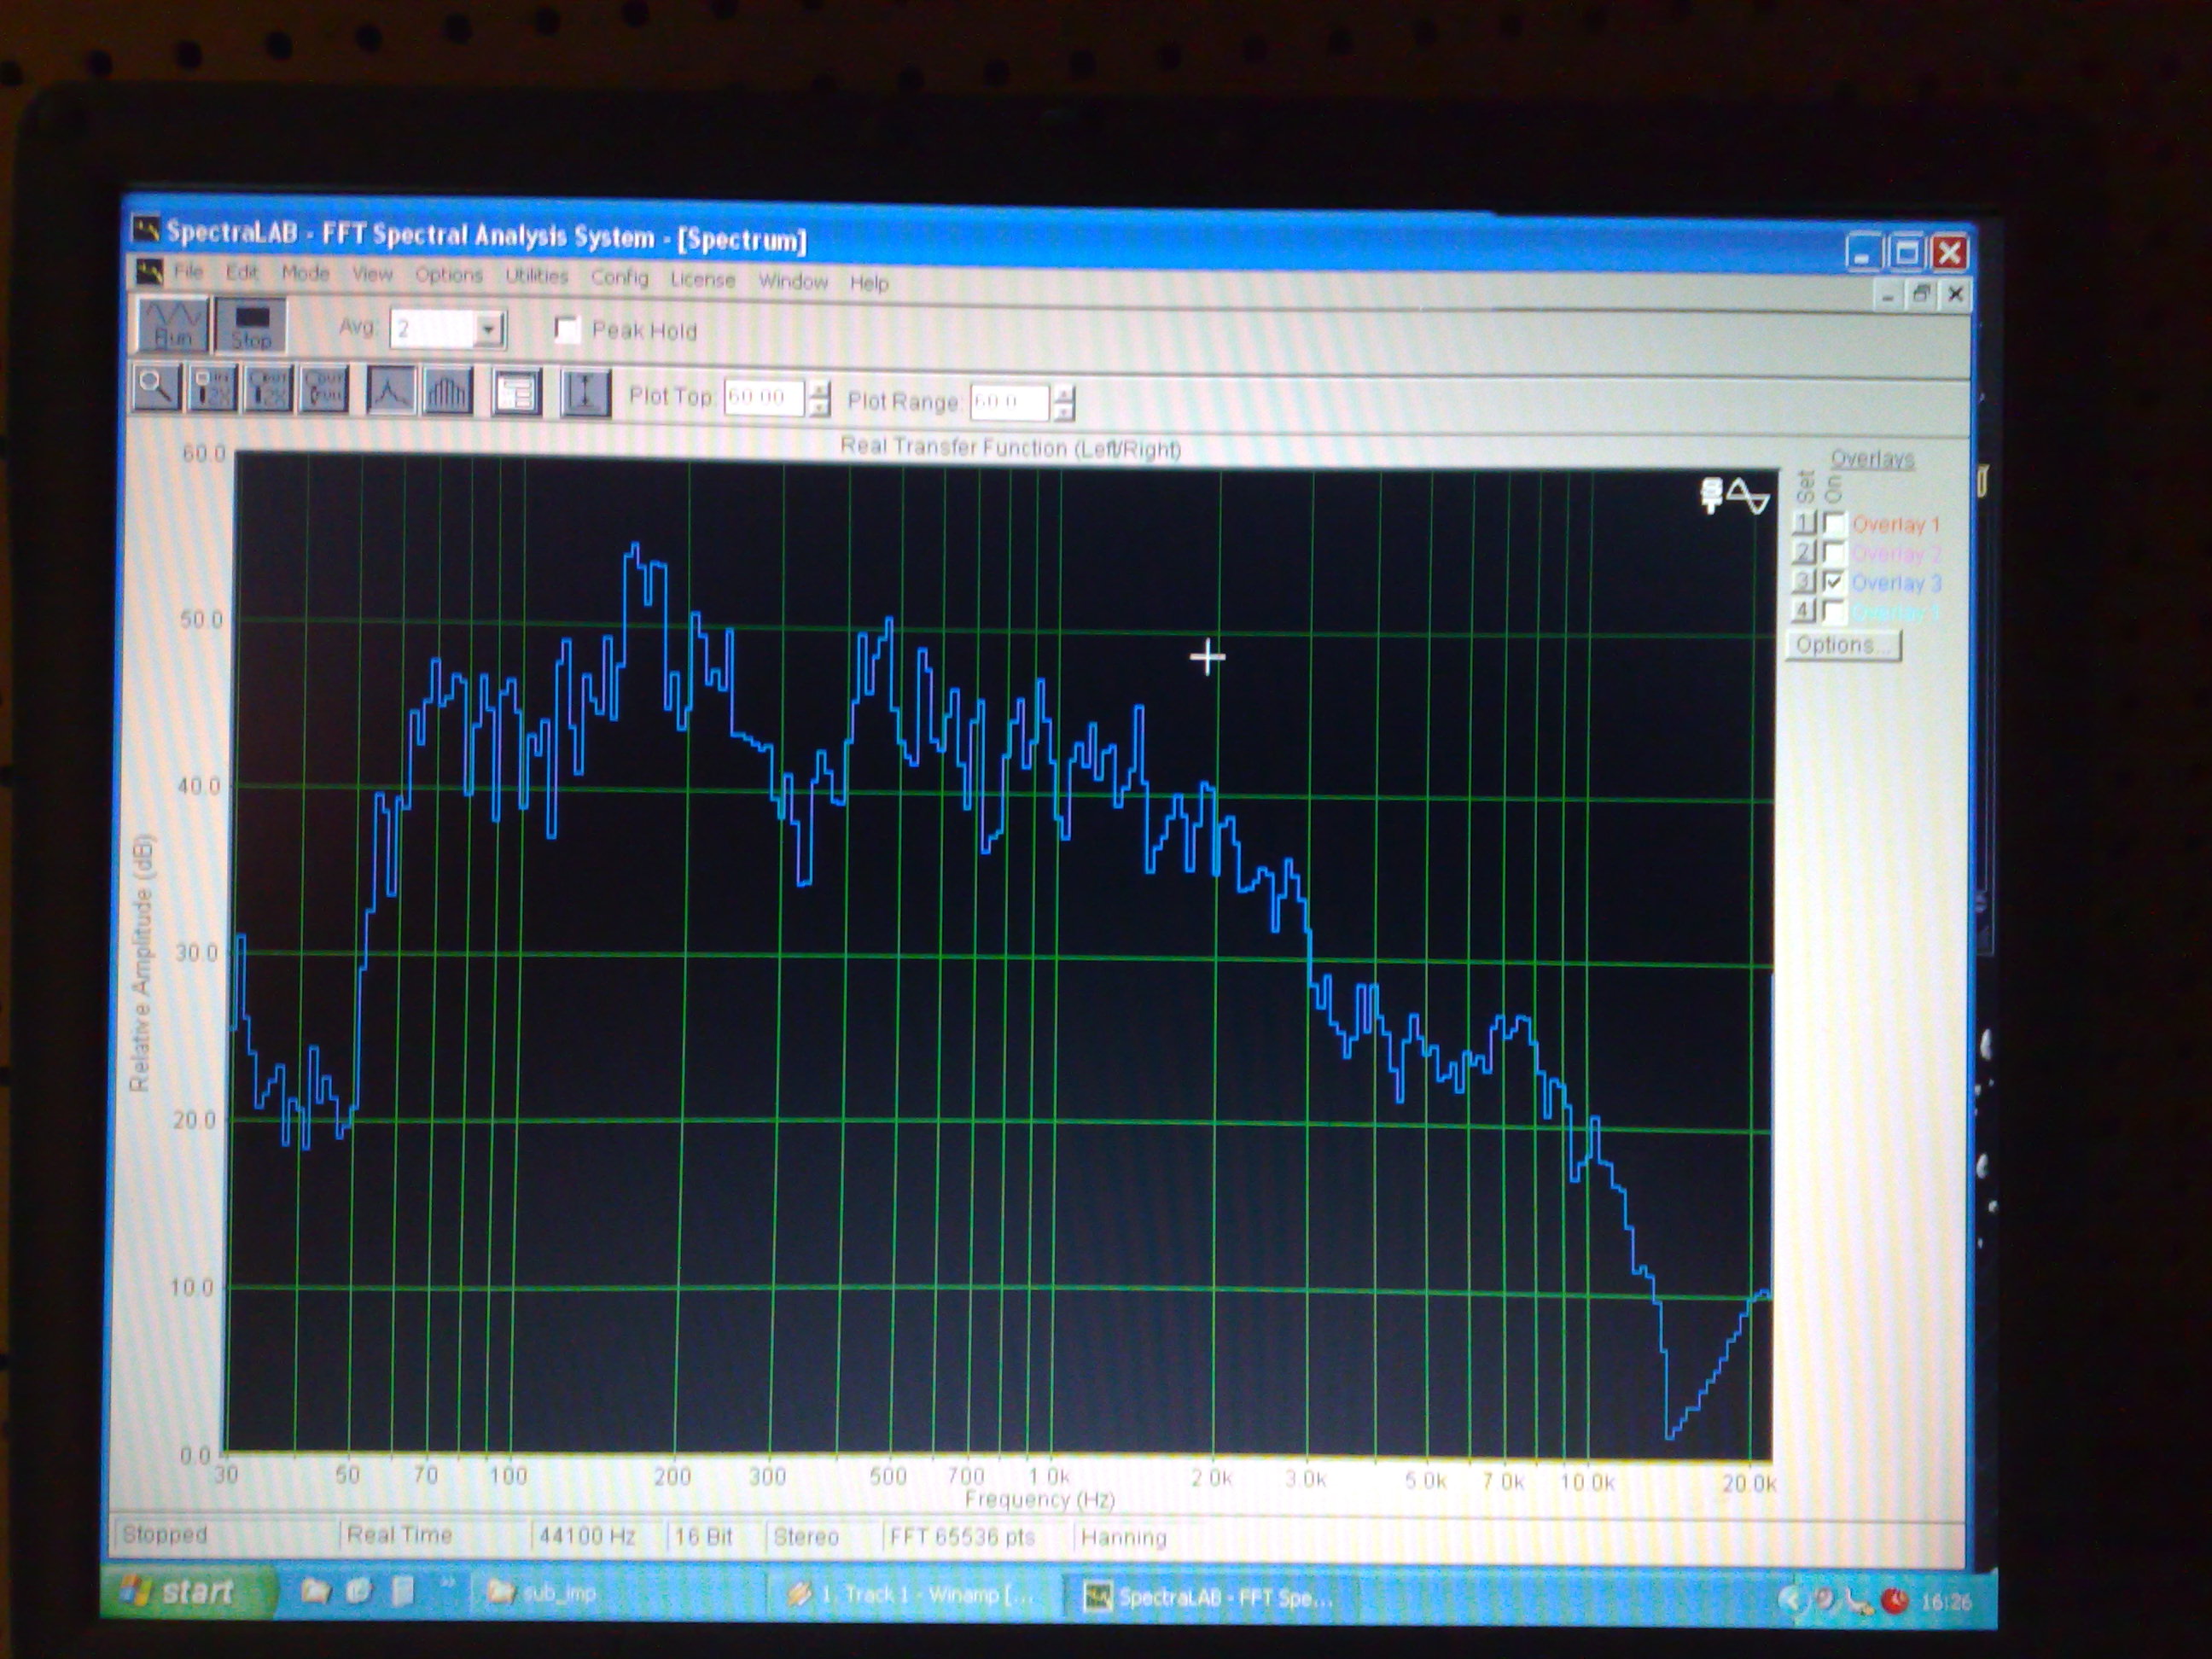Uncheck the Overlay 3 checkbox

1834,582
